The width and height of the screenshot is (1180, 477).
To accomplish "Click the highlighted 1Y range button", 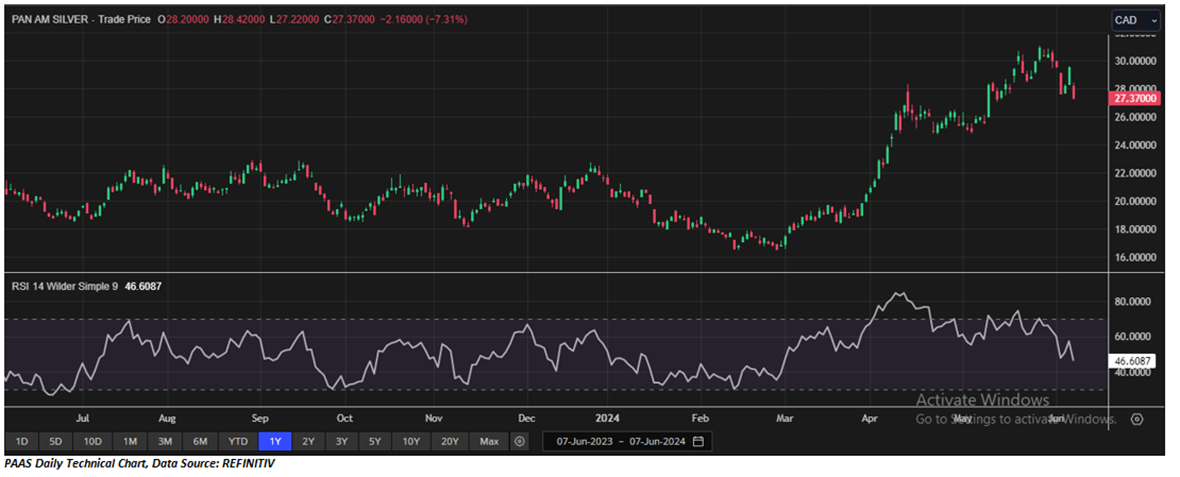I will (274, 441).
